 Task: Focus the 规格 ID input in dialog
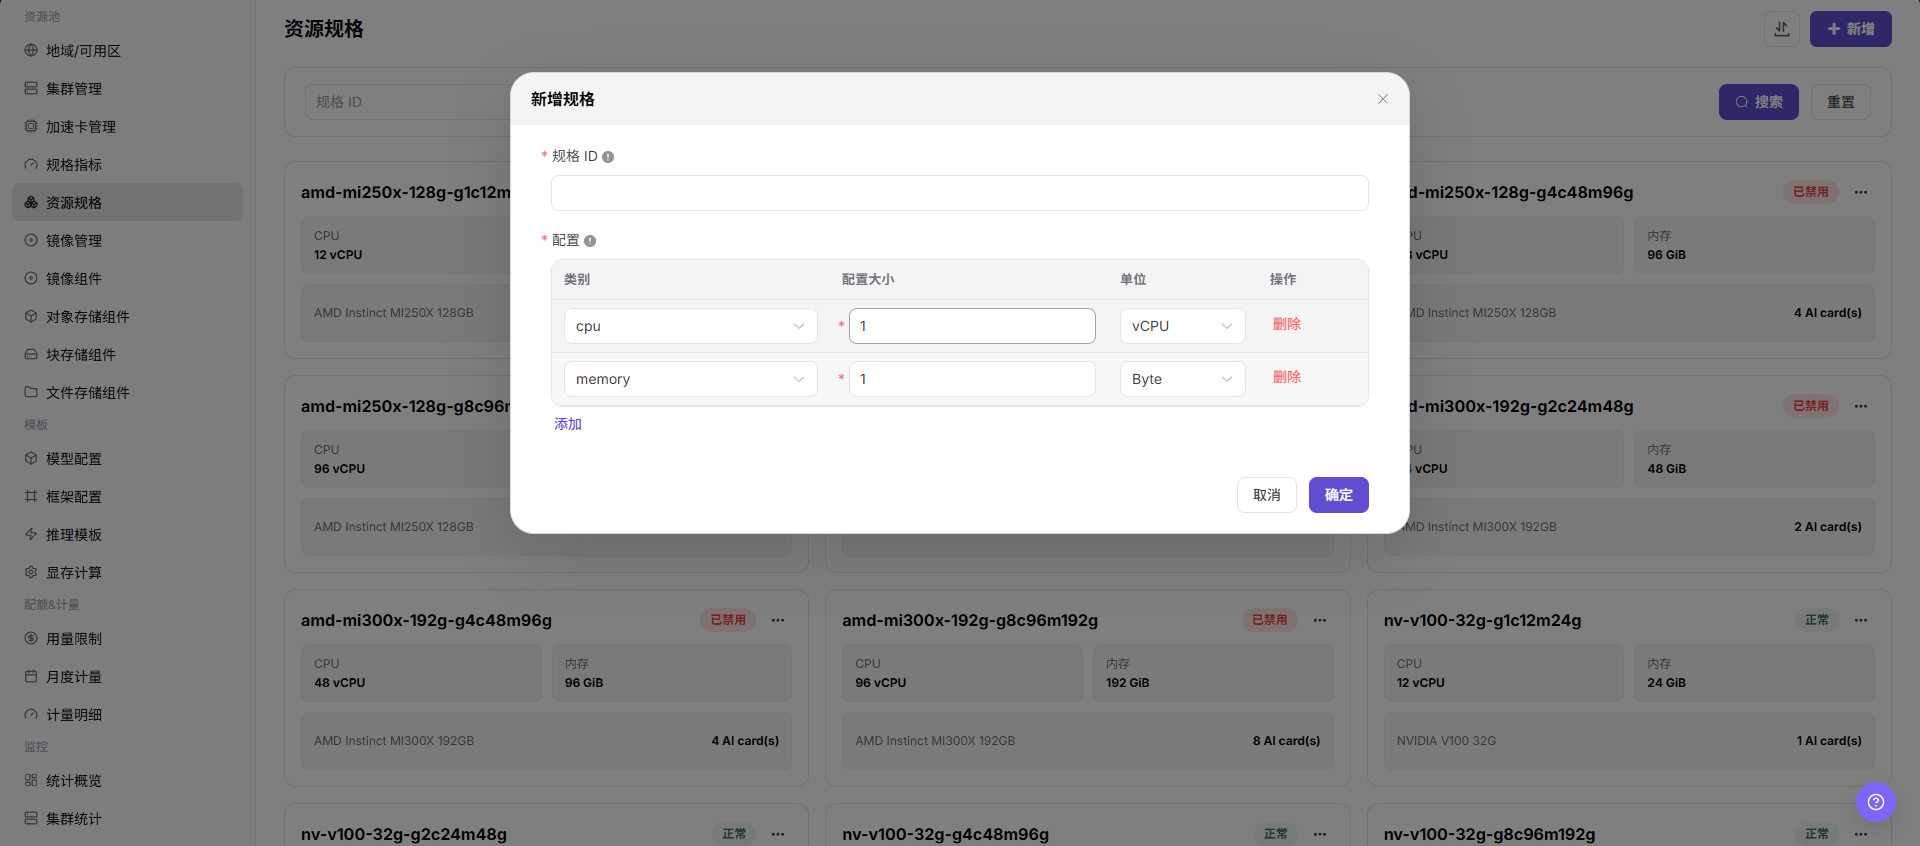coord(960,193)
